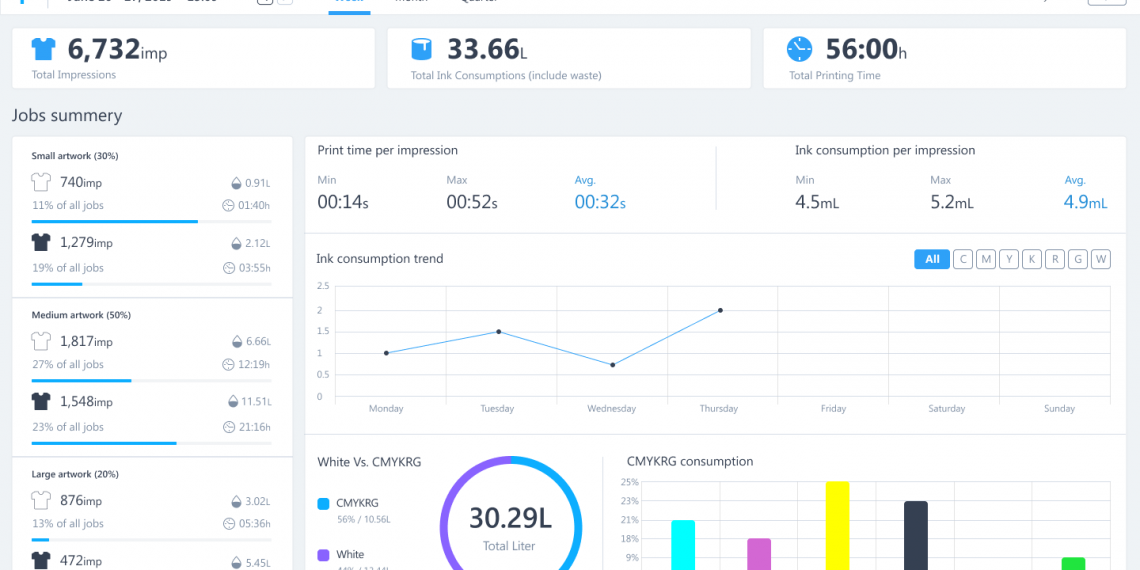Enable the W ink filter in trend chart
This screenshot has width=1140, height=570.
click(1101, 259)
